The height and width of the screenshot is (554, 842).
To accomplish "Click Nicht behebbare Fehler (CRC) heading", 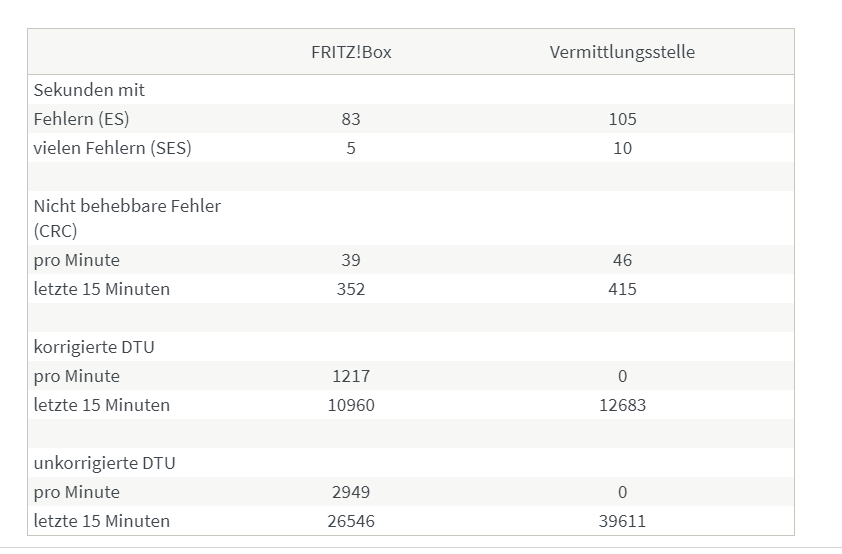I will [127, 218].
